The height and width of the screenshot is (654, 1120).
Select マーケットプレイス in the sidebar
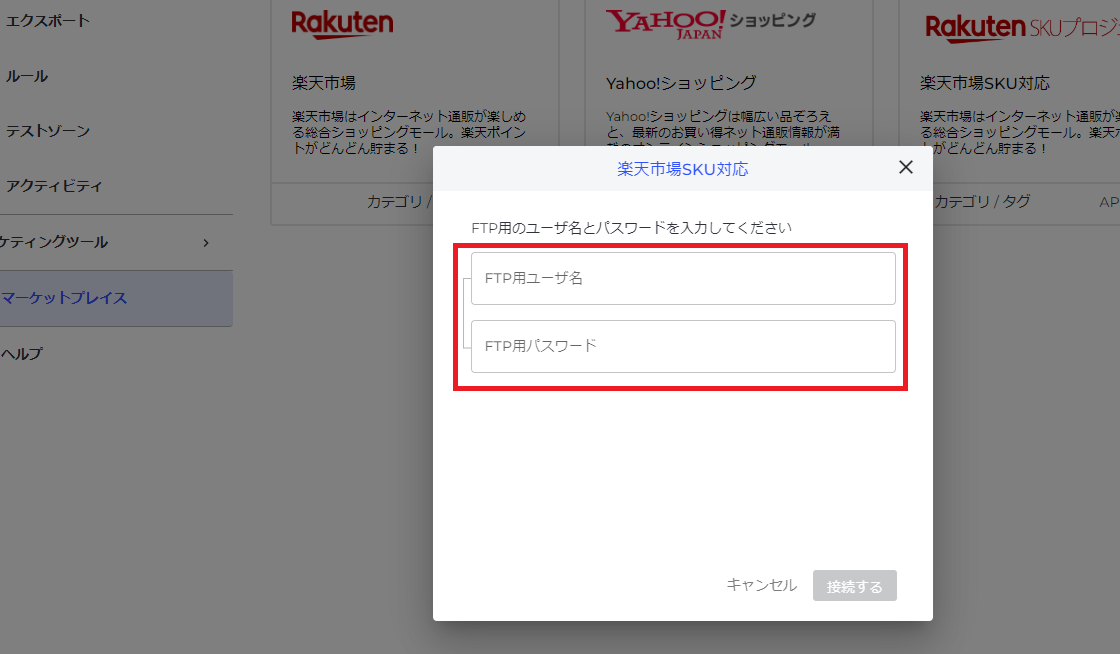pos(116,298)
